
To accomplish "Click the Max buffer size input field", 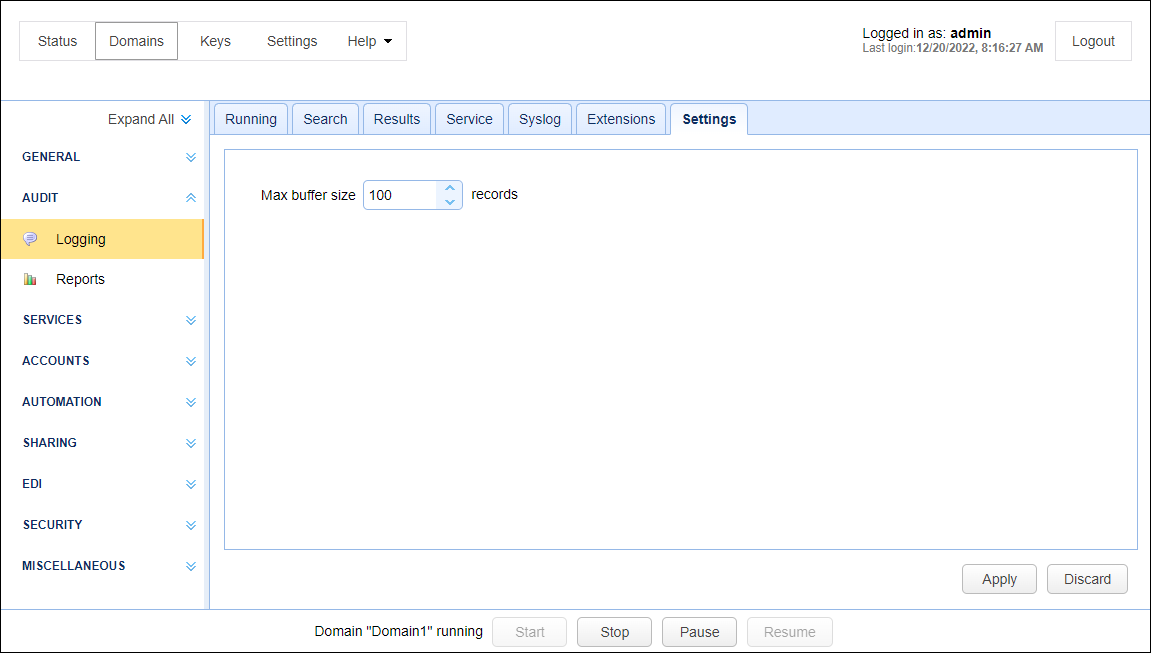I will point(401,195).
